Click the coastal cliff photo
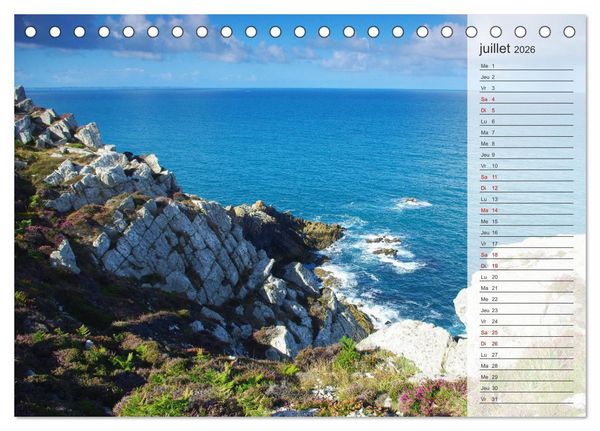600x431 pixels. [x=241, y=216]
